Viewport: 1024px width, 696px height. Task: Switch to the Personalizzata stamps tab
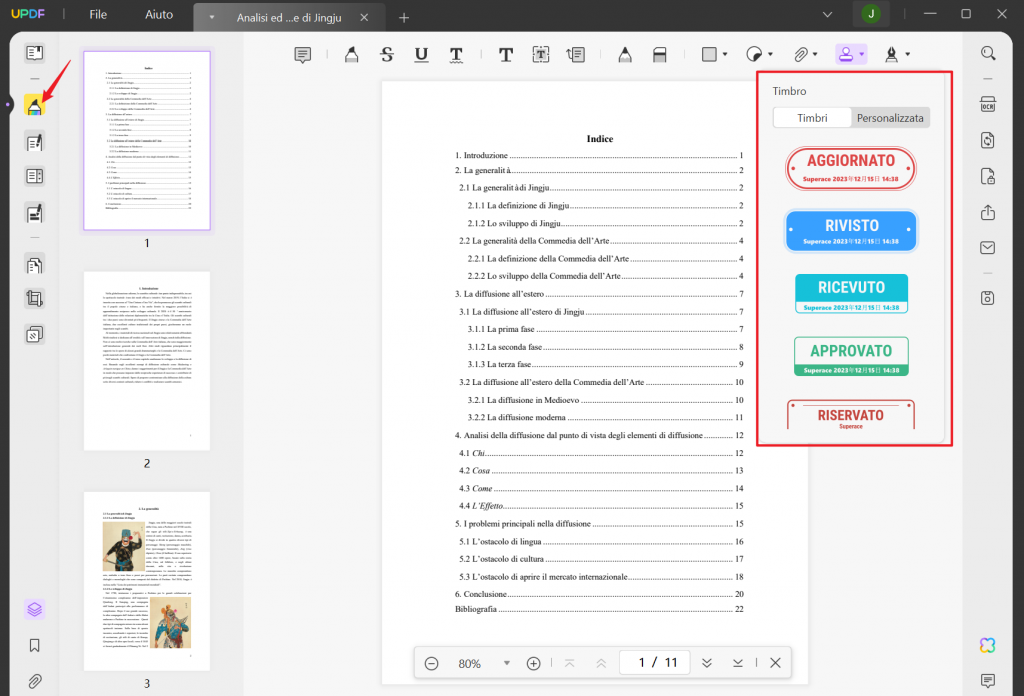889,117
